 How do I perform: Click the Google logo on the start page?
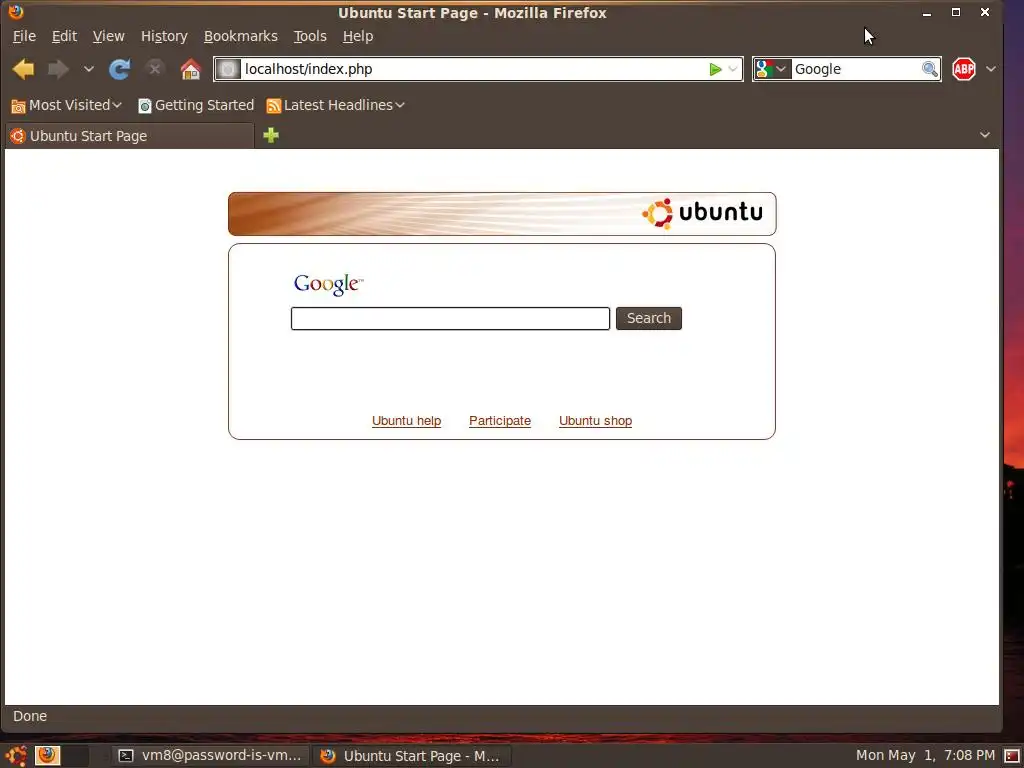click(328, 284)
